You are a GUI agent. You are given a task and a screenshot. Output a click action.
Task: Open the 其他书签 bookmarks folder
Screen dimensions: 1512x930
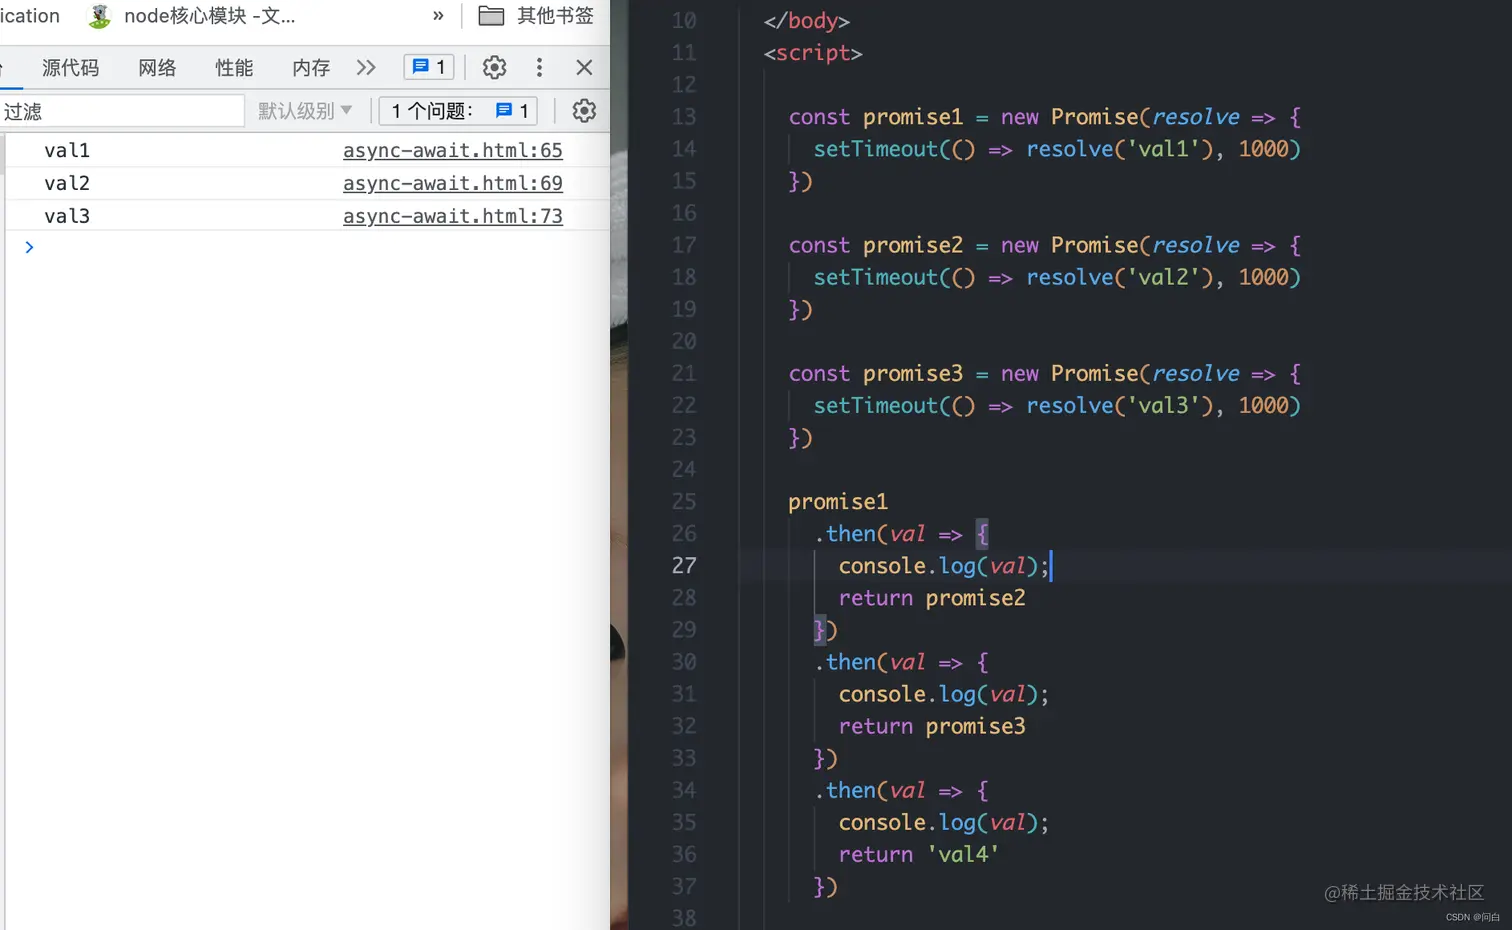pyautogui.click(x=536, y=16)
